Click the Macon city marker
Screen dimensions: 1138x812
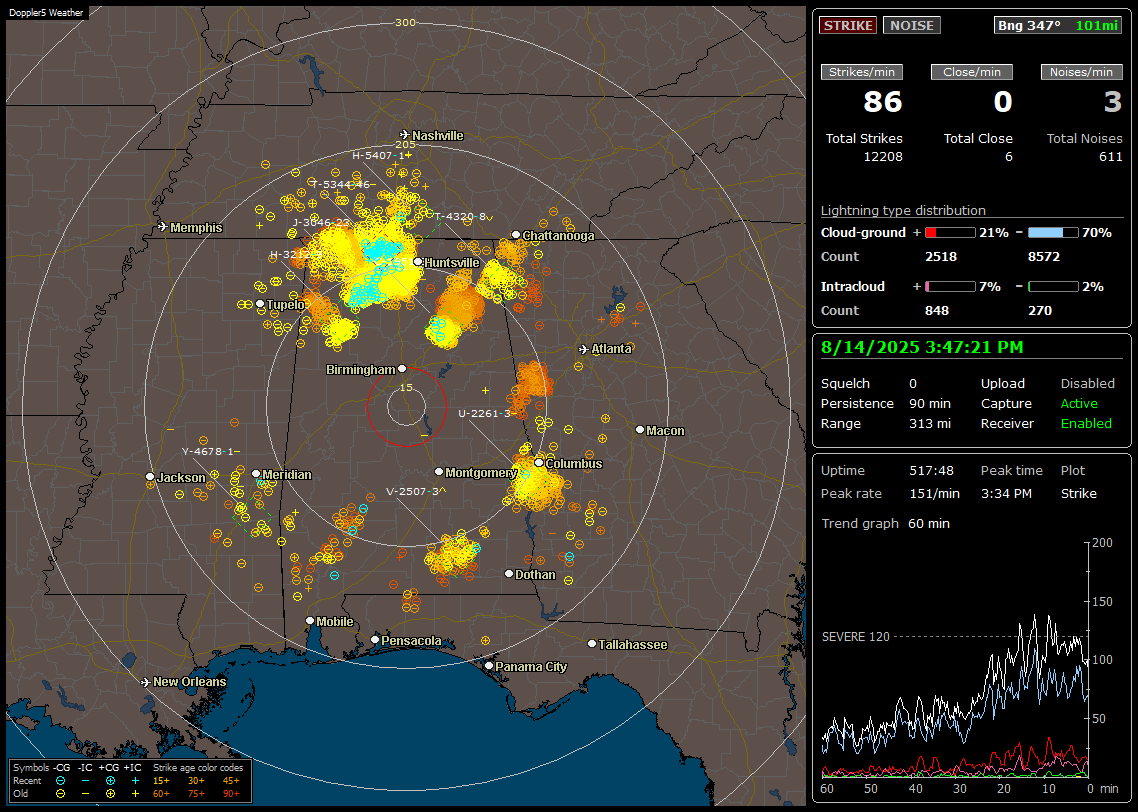pos(640,430)
